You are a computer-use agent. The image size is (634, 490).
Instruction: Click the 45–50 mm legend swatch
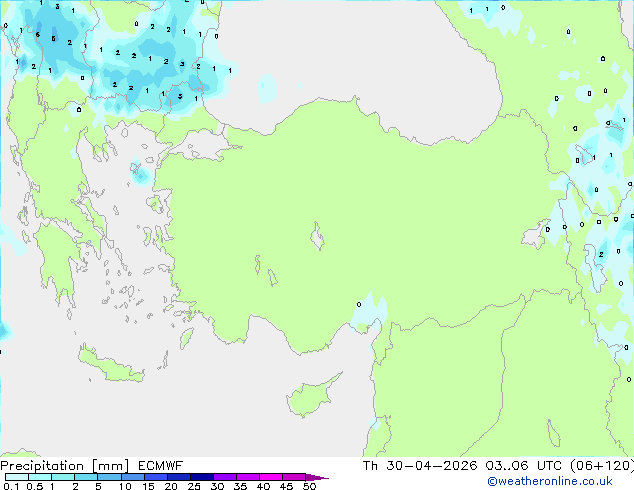tap(294, 477)
